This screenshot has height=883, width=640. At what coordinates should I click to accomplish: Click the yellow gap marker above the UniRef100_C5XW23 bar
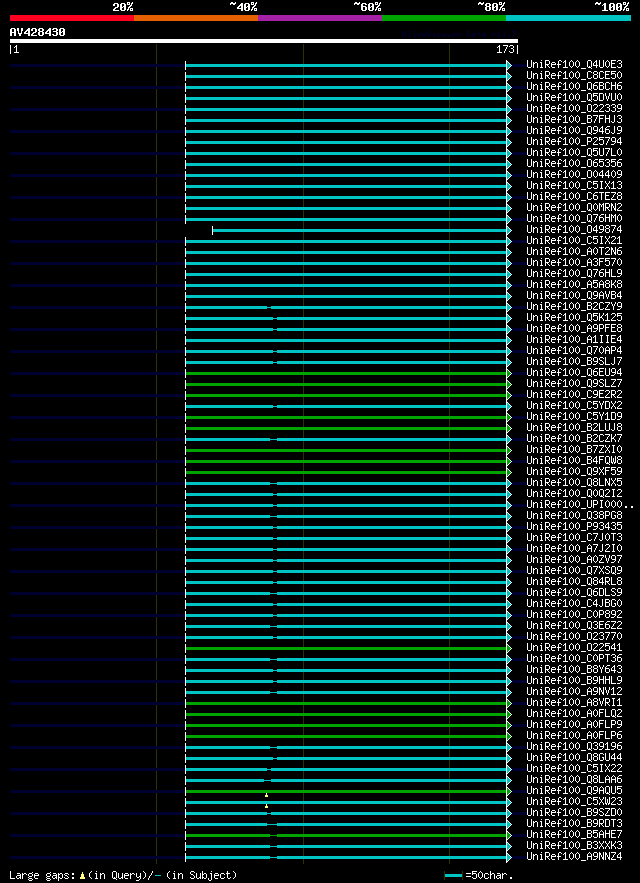coord(266,795)
